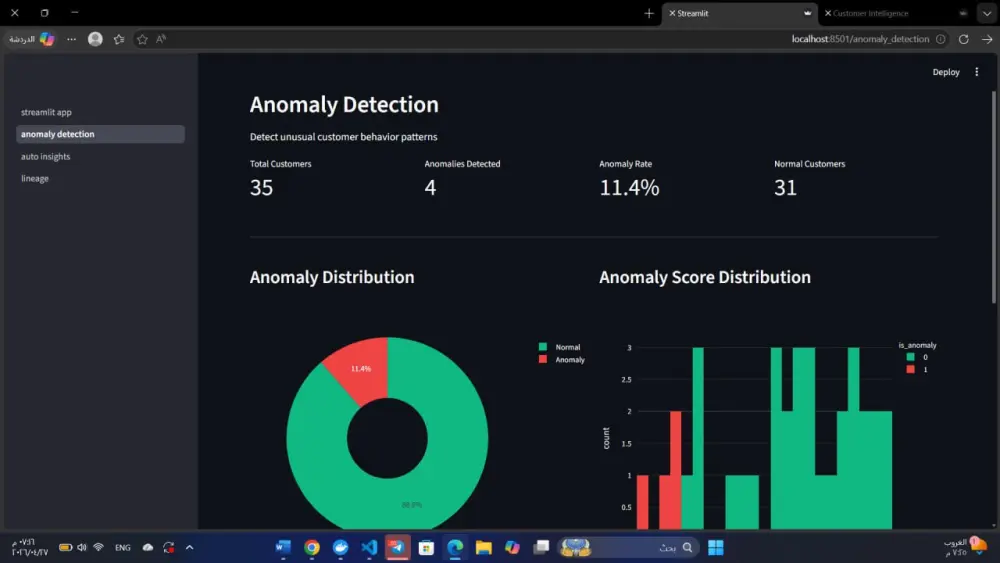Open Docker Desktop from taskbar

point(341,548)
